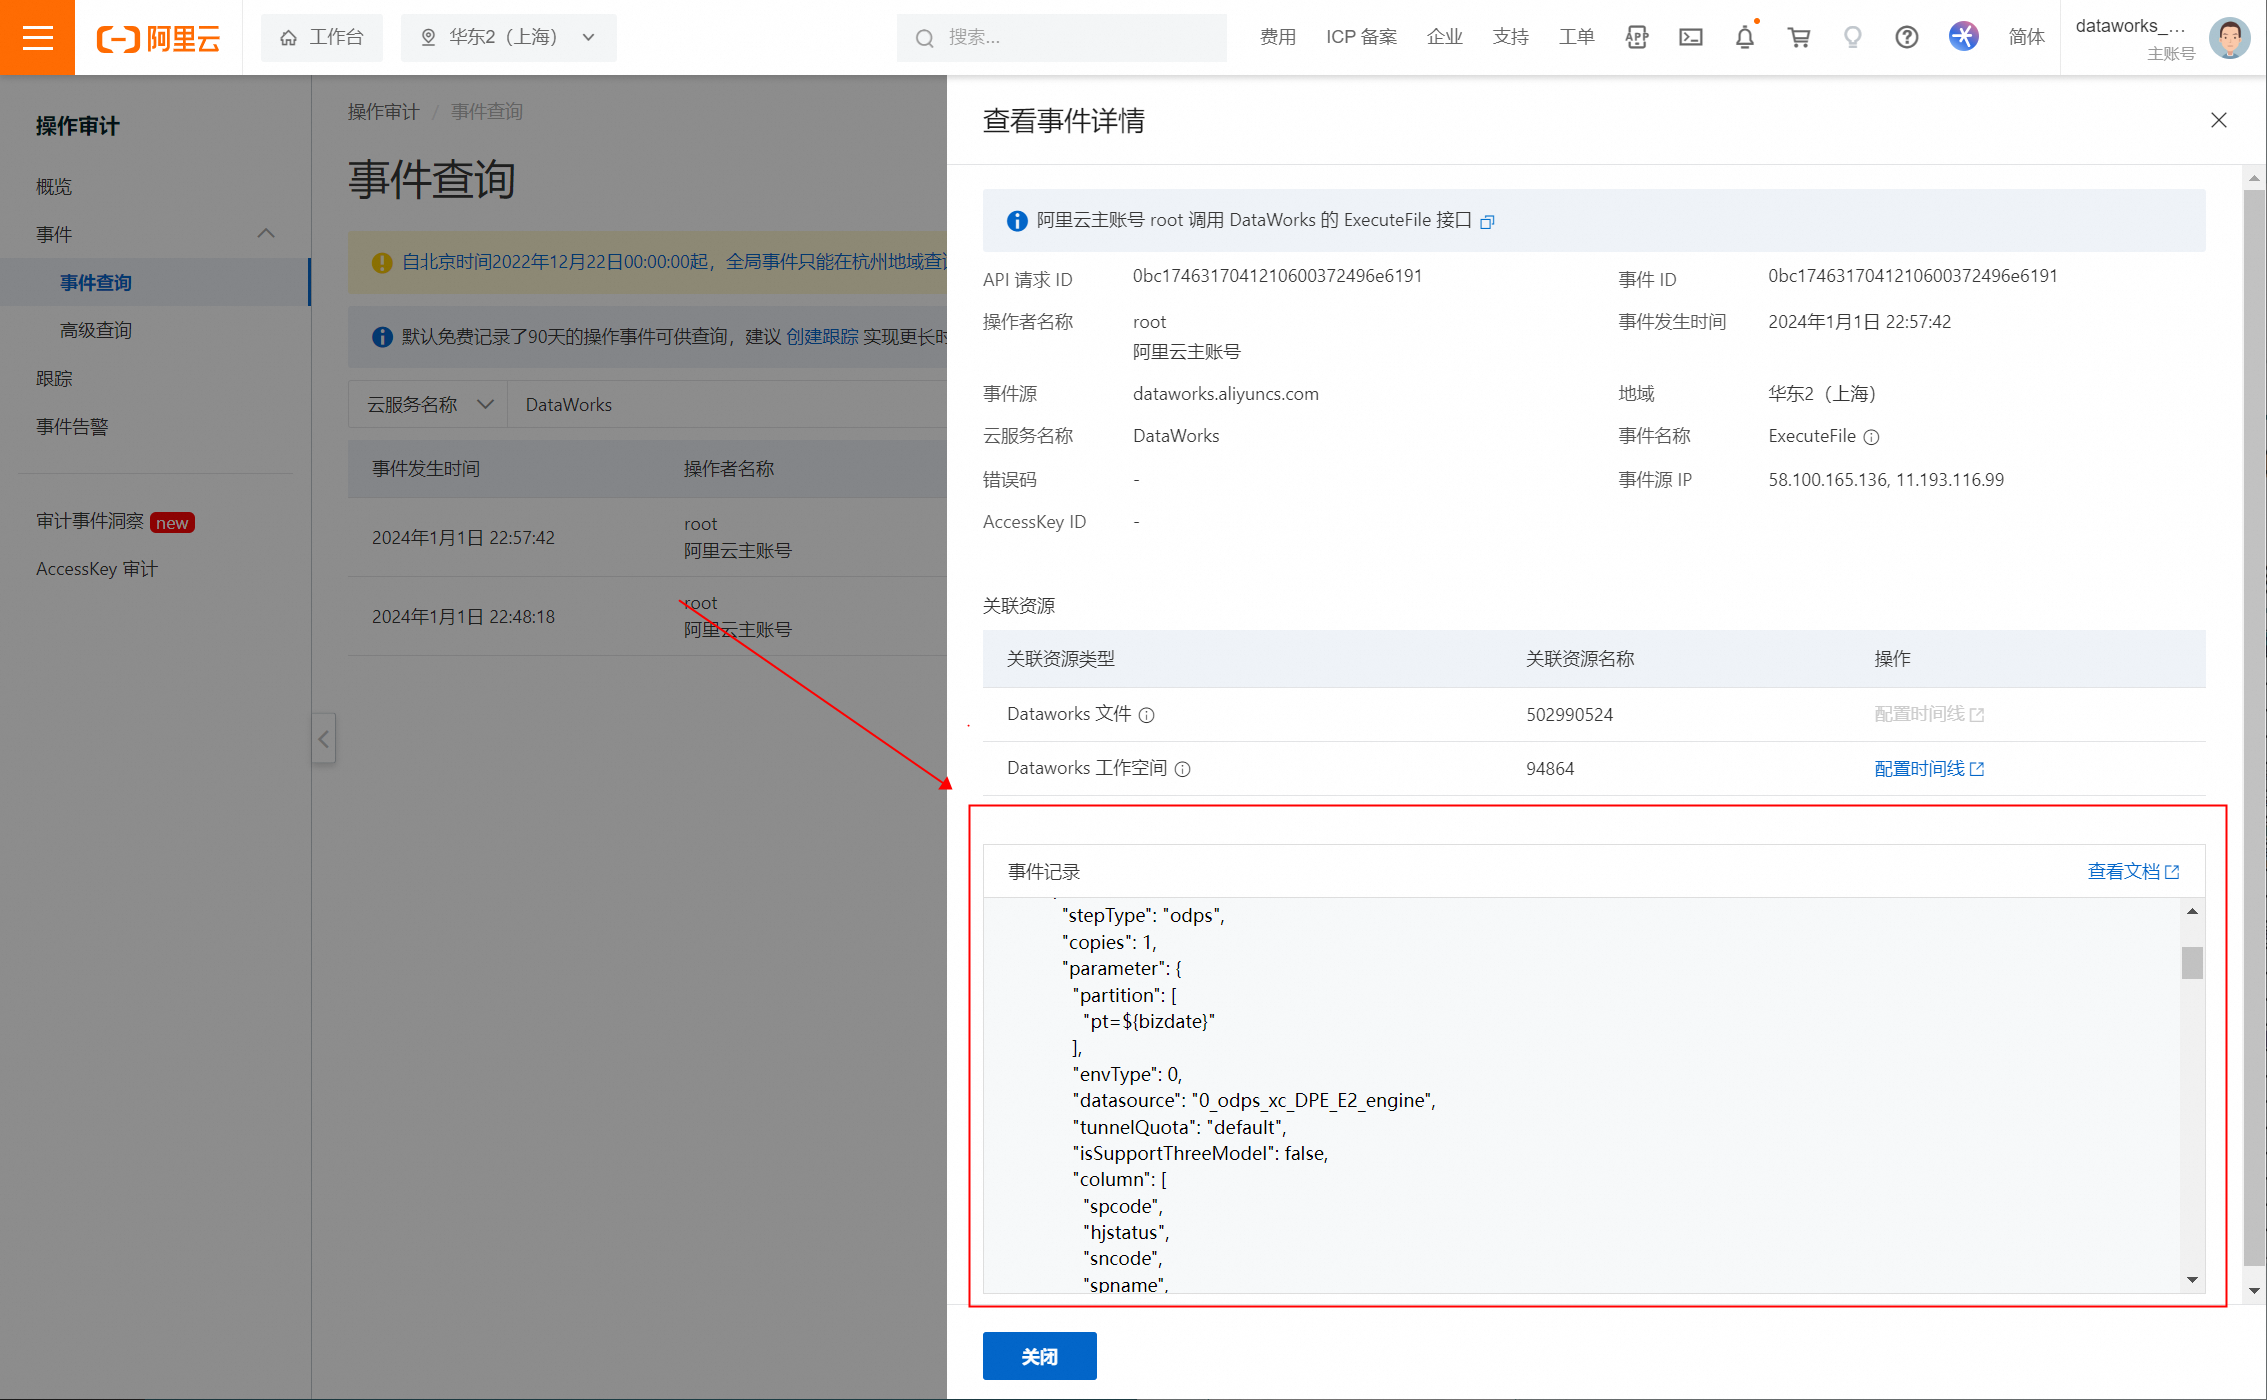The width and height of the screenshot is (2267, 1400).
Task: Open the API debugging icon in header
Action: click(1636, 38)
